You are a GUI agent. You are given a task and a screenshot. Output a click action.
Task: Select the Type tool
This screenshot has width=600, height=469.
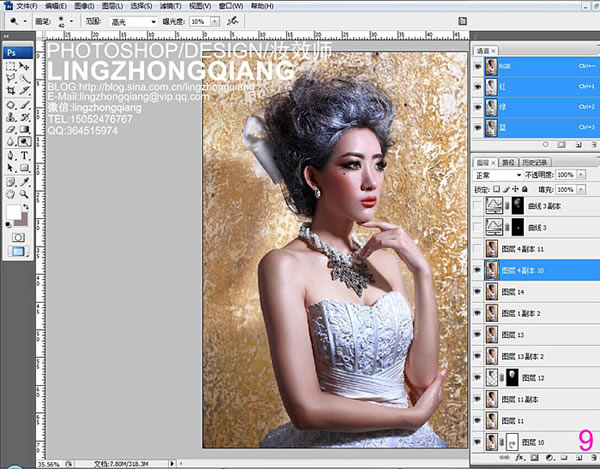24,155
